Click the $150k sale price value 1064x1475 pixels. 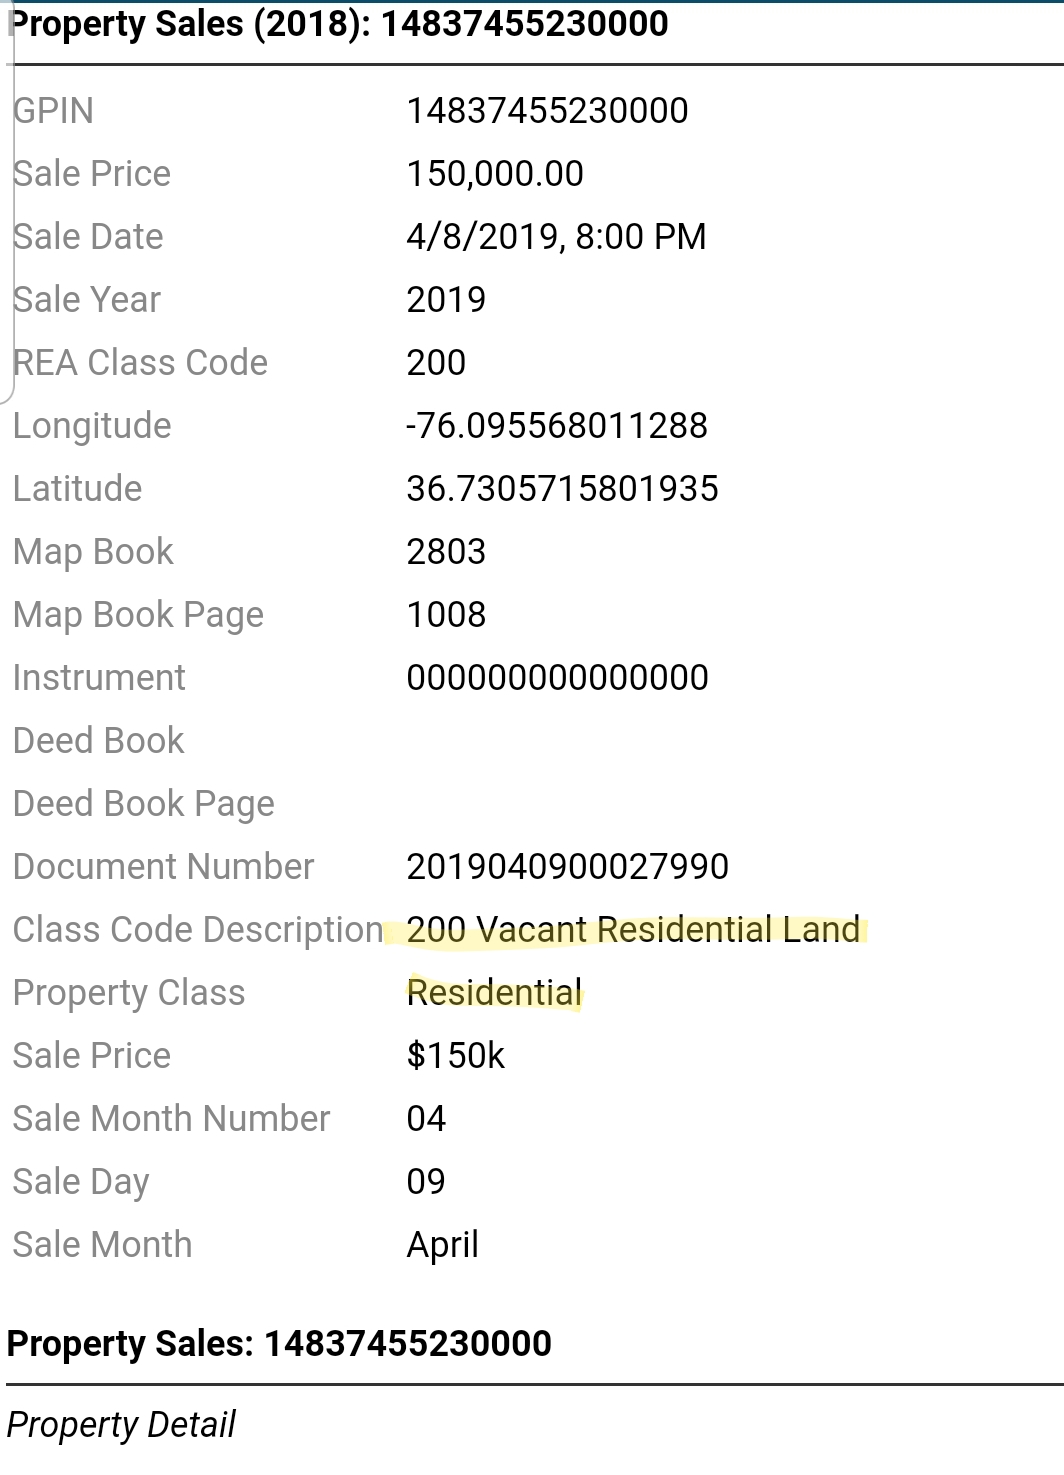456,1056
